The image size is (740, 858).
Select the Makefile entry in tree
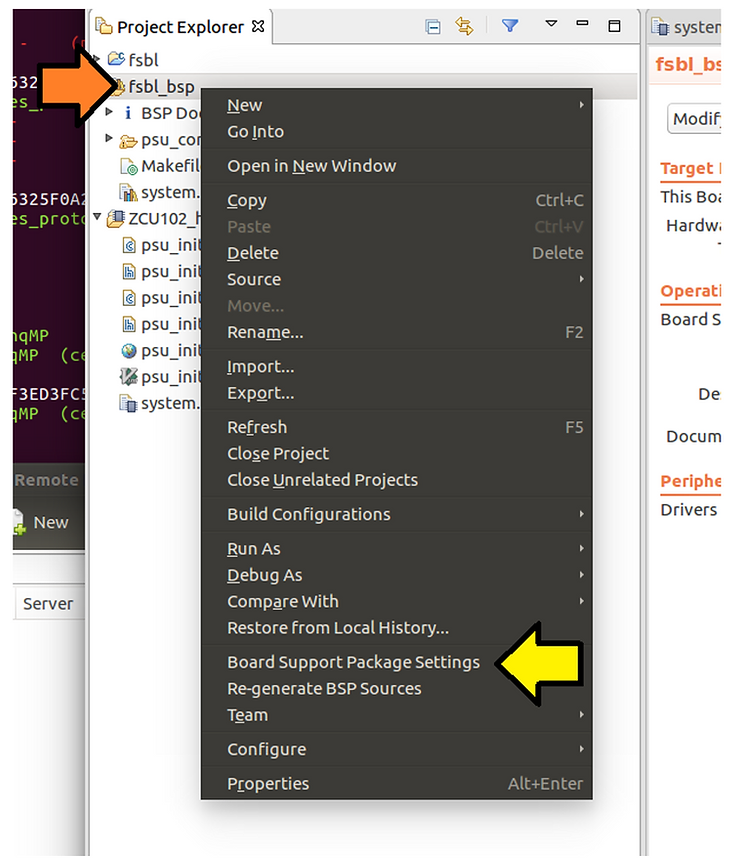click(x=160, y=166)
